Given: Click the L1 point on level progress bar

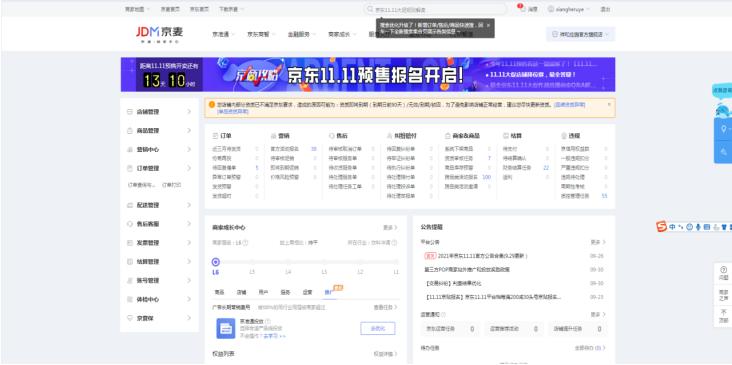Looking at the screenshot, I should [x=396, y=262].
